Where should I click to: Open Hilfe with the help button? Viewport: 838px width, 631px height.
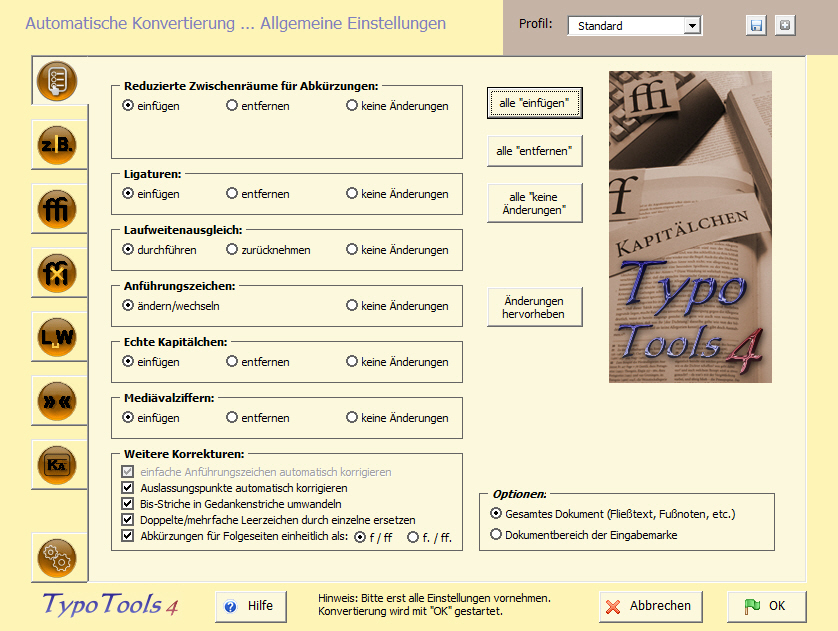coord(251,606)
